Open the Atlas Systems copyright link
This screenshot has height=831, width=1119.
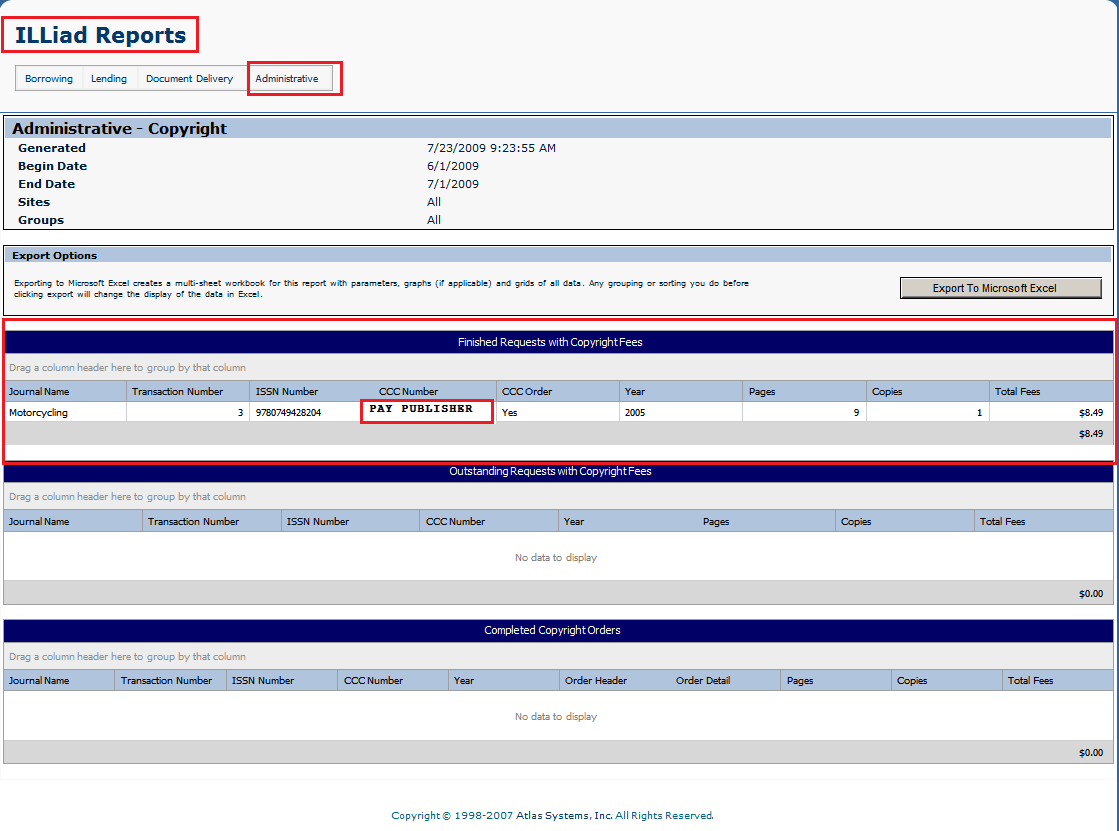point(555,814)
